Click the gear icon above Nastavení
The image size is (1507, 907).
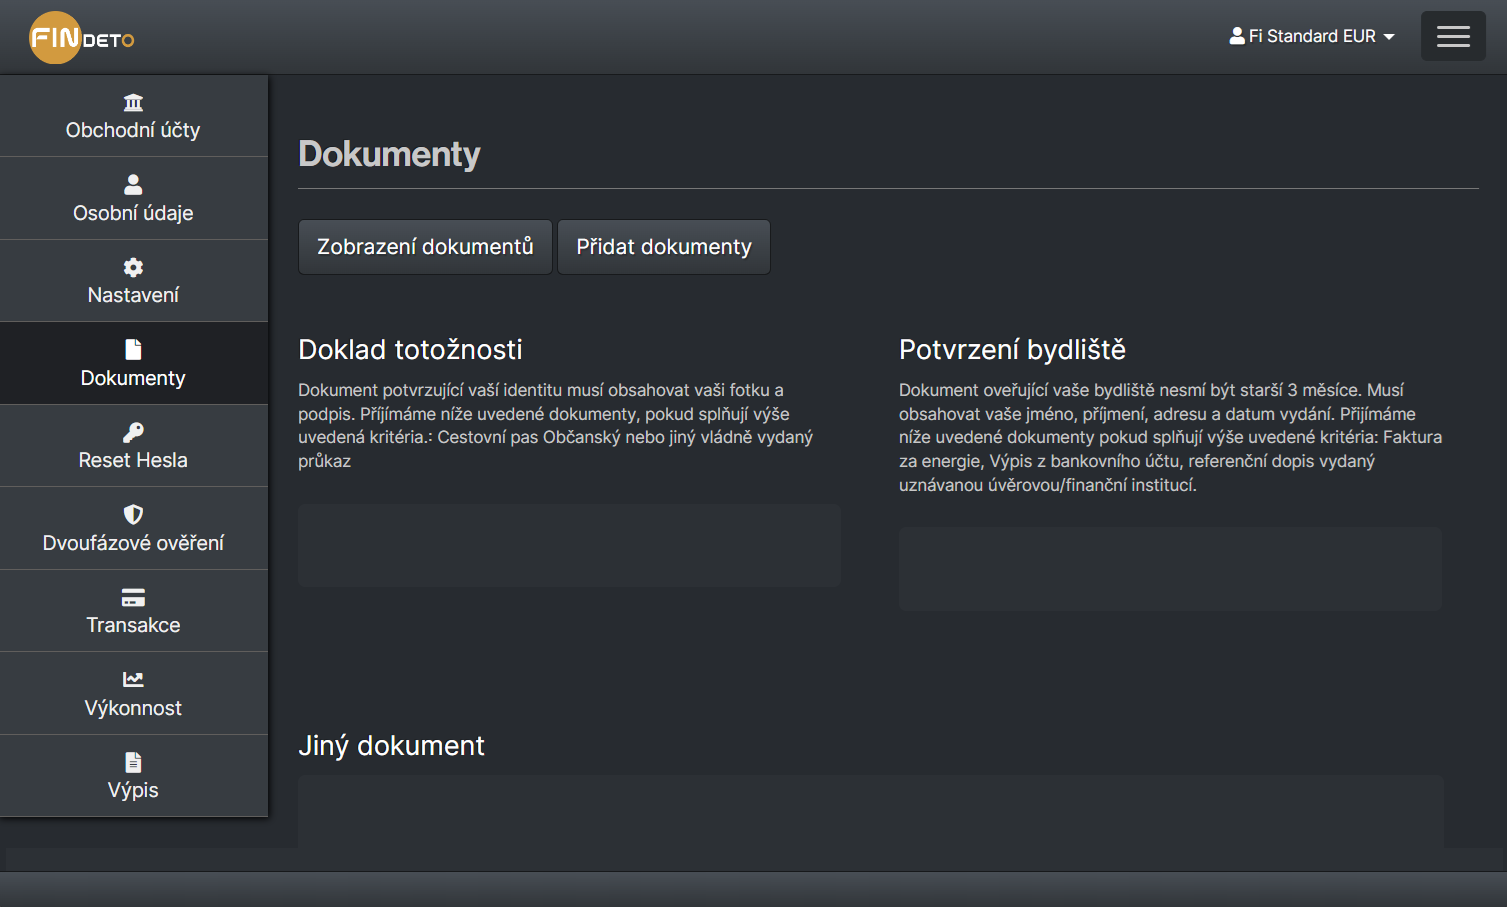point(133,267)
